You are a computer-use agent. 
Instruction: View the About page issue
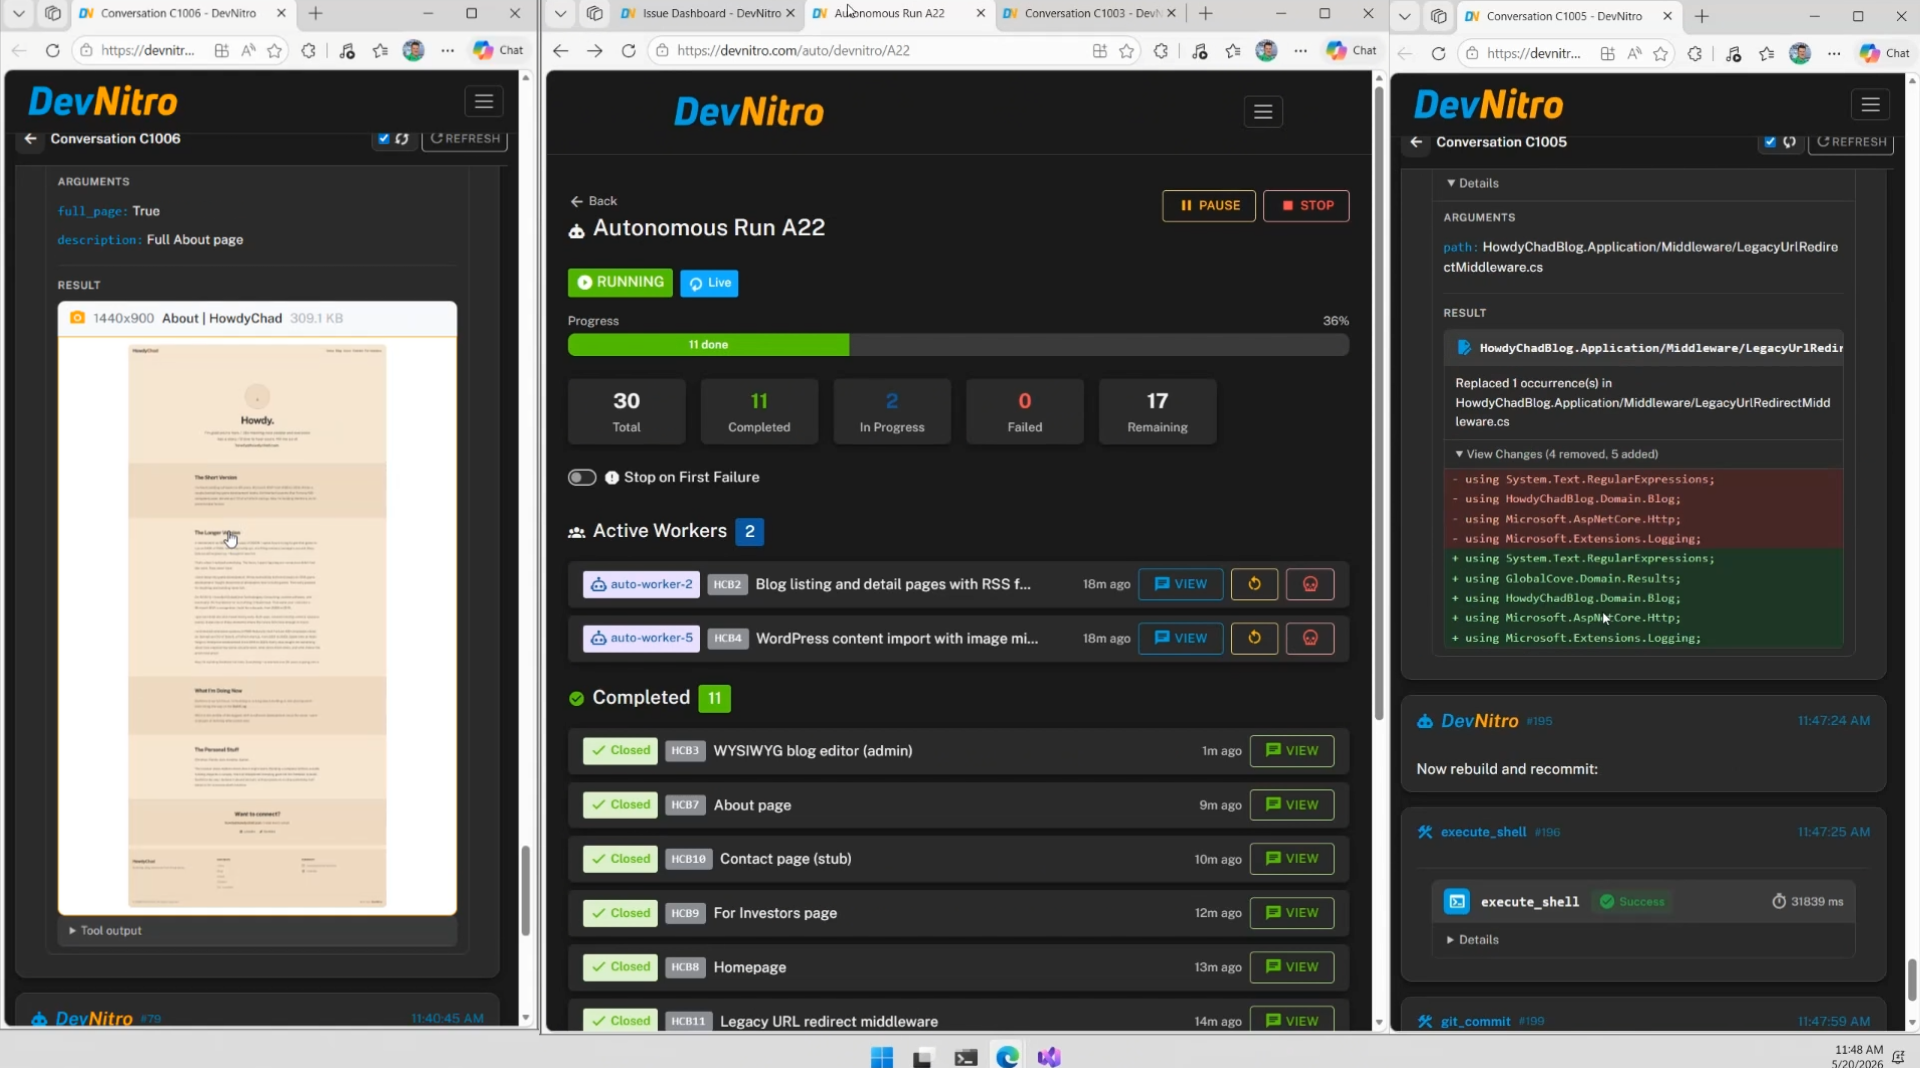[x=1291, y=805]
